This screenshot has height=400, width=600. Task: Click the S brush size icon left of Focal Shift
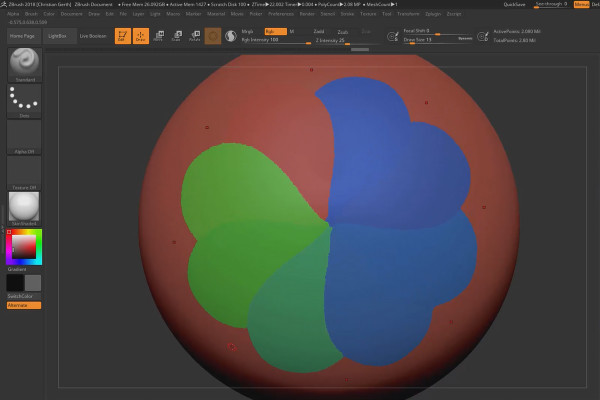coord(393,37)
